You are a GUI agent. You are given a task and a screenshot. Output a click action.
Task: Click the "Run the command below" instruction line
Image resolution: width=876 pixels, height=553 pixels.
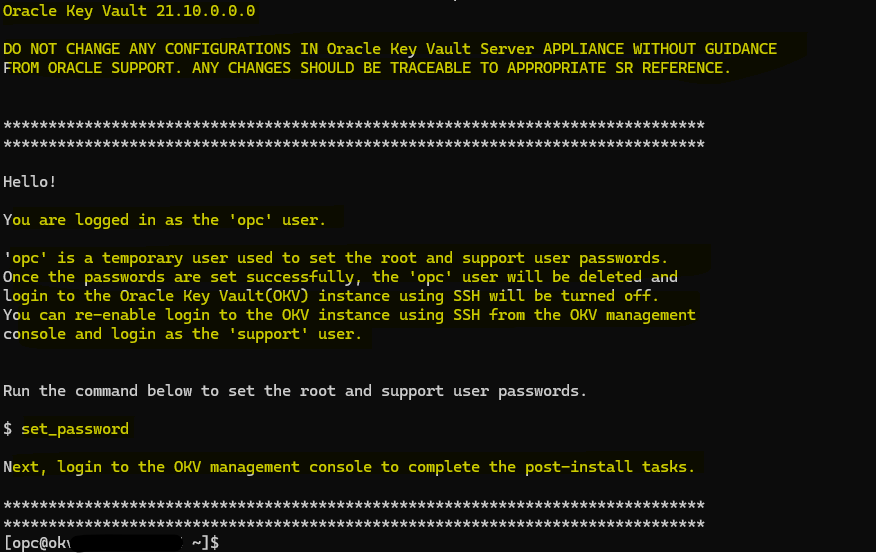click(x=295, y=391)
